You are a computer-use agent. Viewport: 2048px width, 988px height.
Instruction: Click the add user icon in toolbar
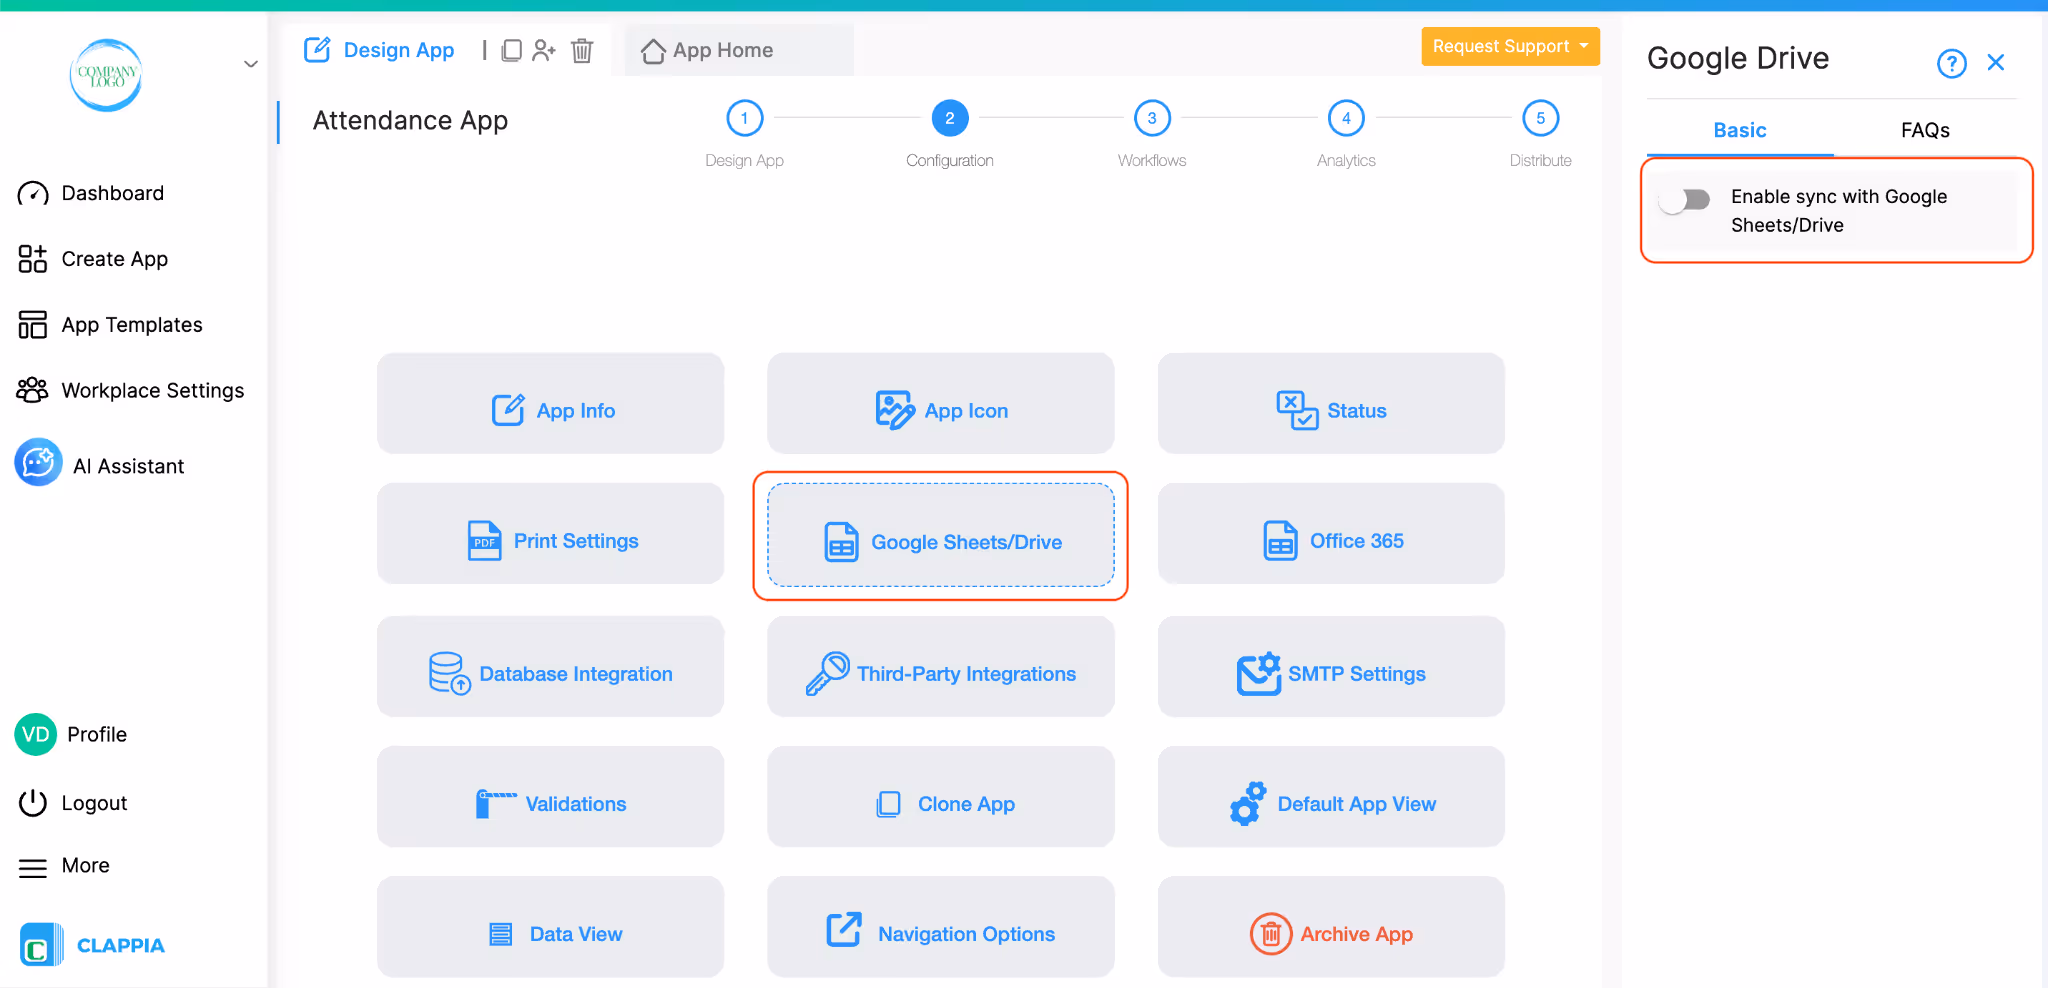tap(544, 50)
